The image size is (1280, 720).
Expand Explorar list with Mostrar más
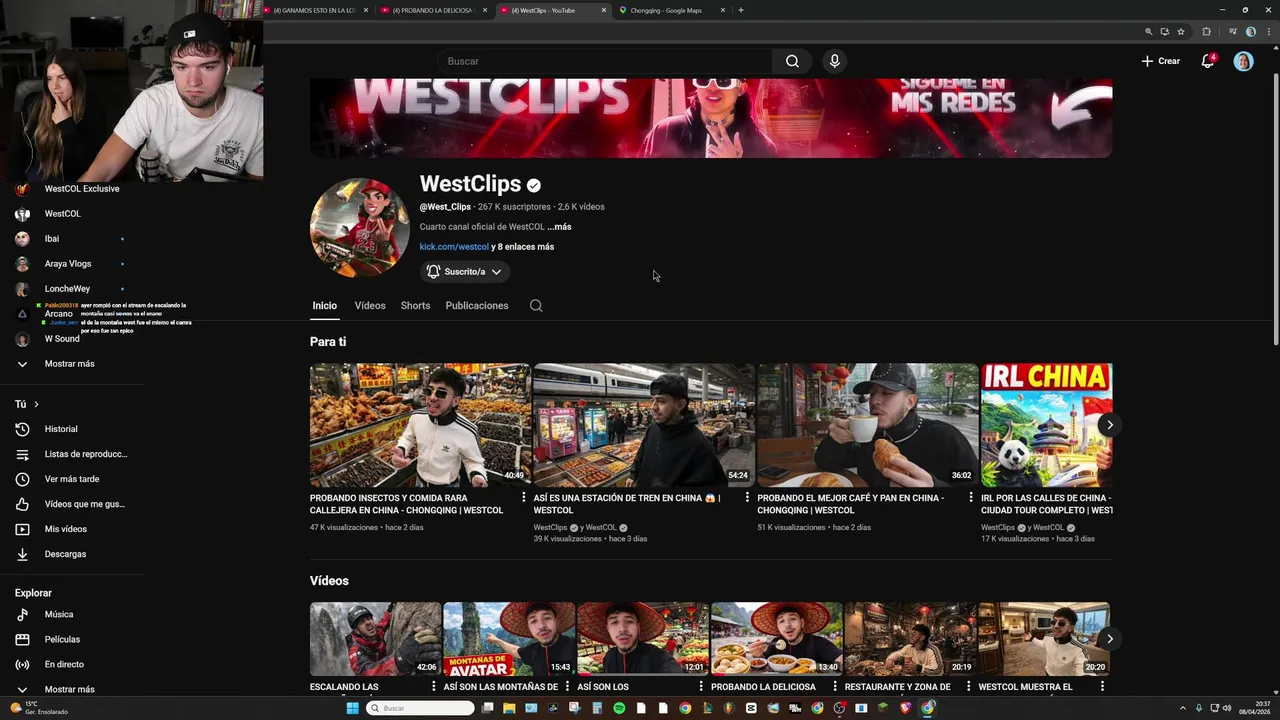click(72, 689)
